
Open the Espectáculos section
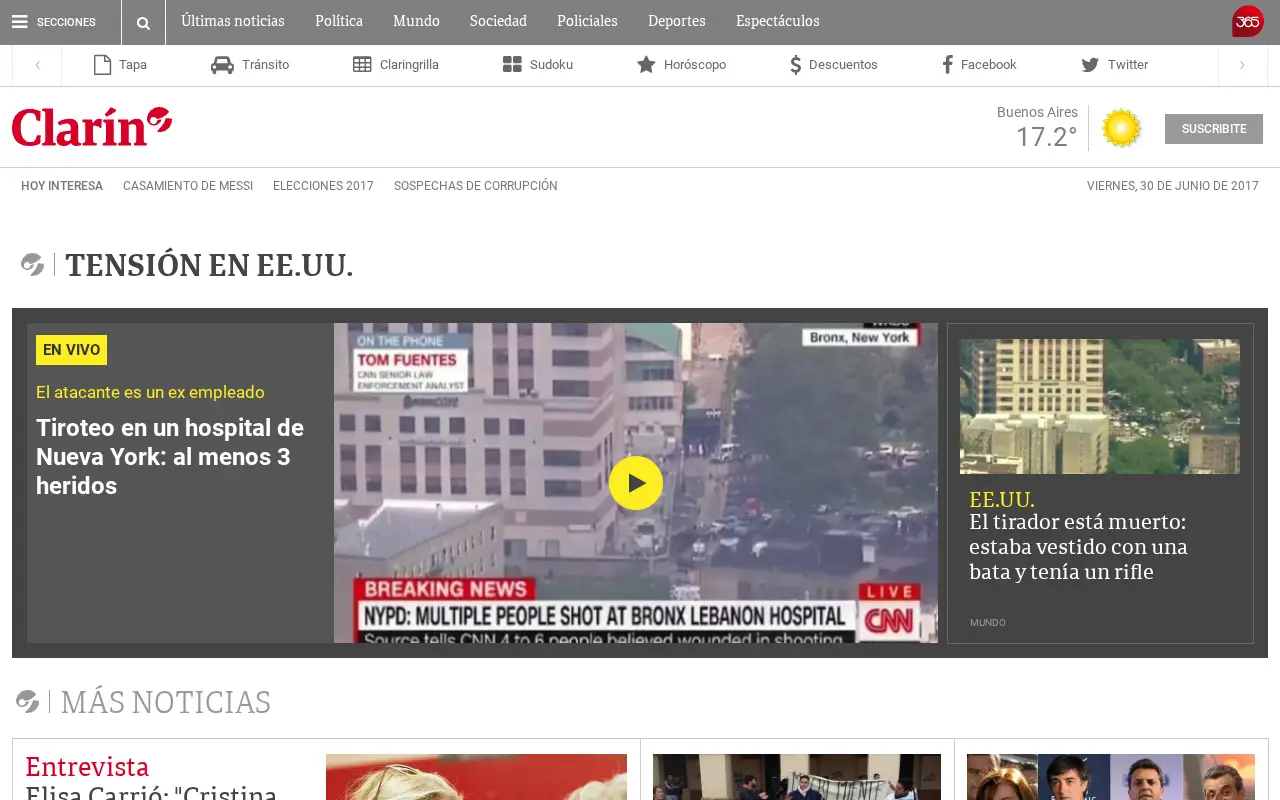(778, 21)
